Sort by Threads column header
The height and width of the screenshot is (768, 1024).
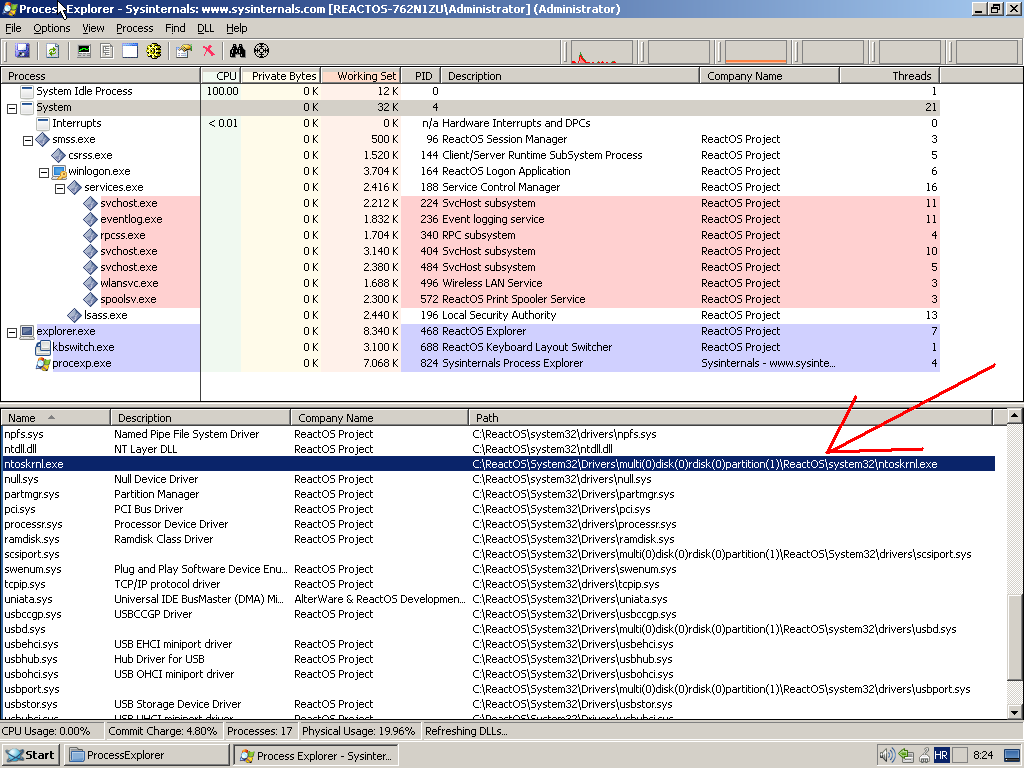pos(889,76)
